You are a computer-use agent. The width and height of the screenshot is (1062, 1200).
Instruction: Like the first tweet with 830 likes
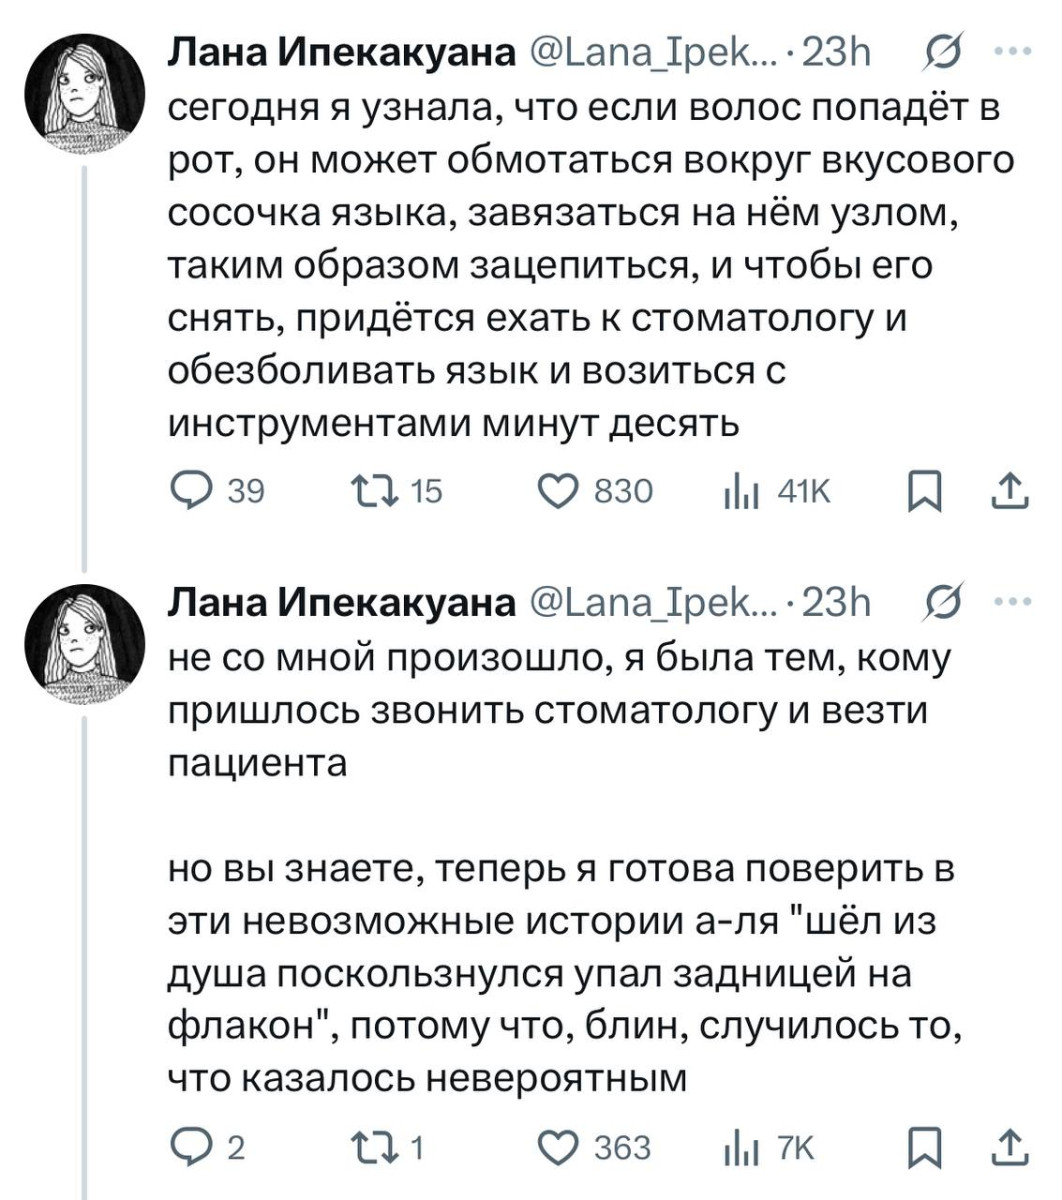[x=559, y=490]
